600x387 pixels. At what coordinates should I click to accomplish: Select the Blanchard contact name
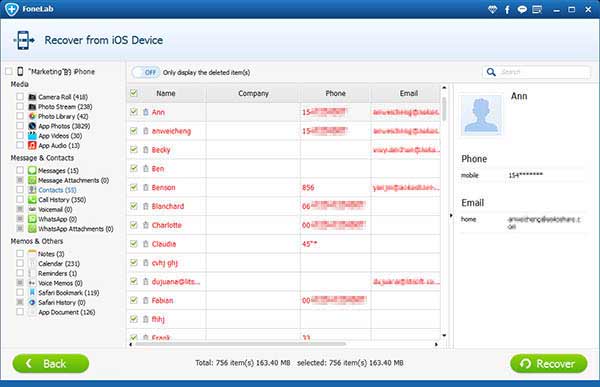pos(168,206)
